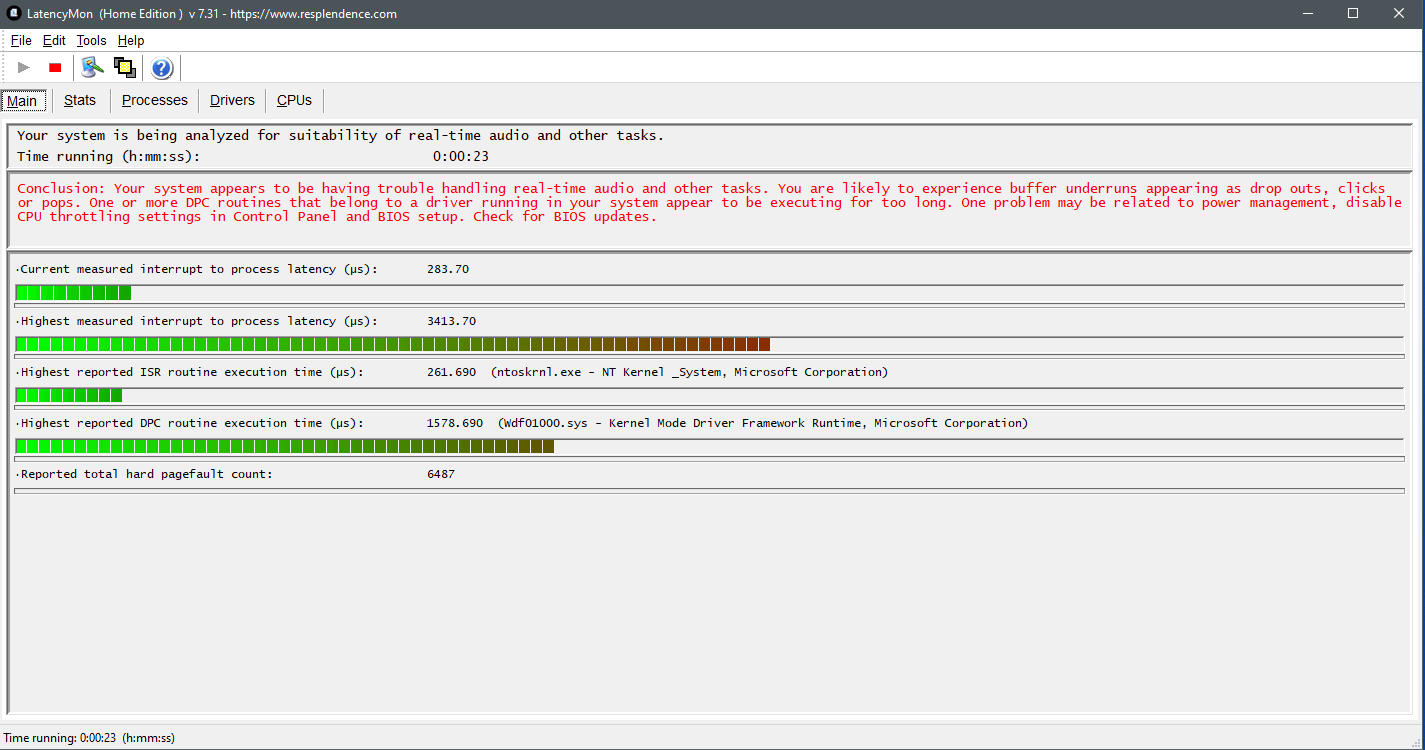Image resolution: width=1425 pixels, height=750 pixels.
Task: Open the Tools menu
Action: [91, 40]
